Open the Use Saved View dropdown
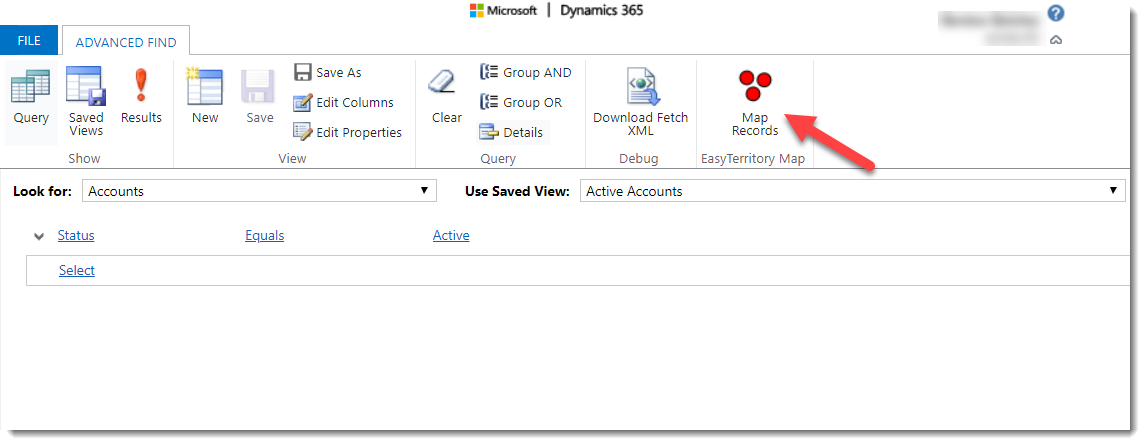 click(852, 191)
